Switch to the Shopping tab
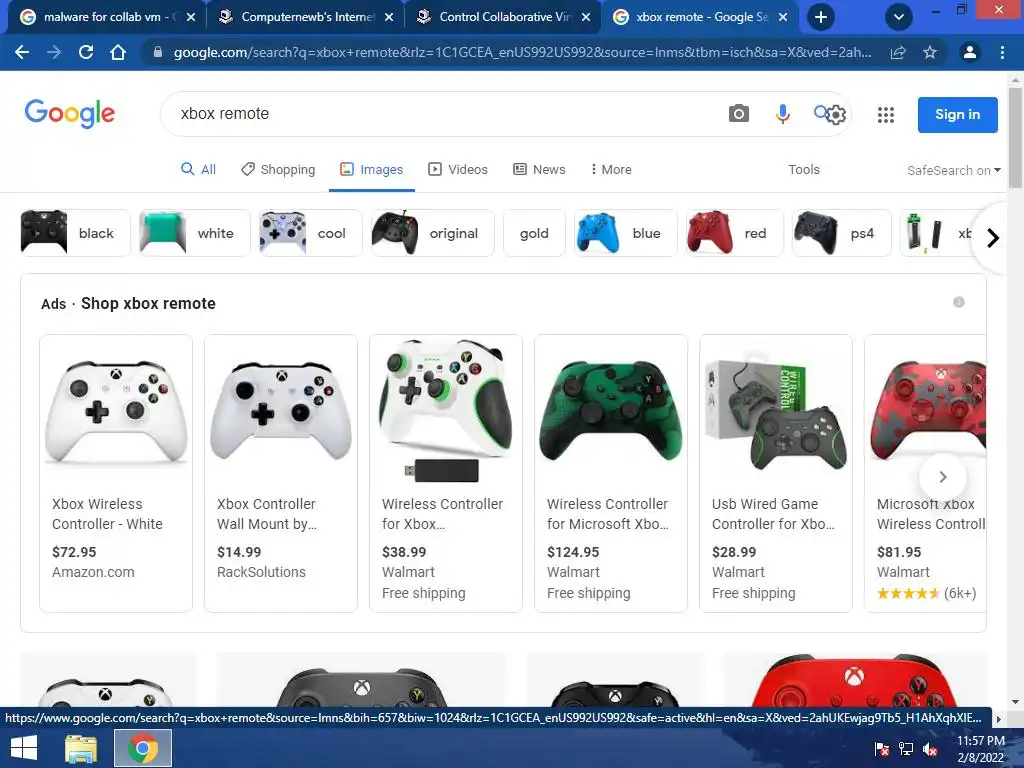1024x768 pixels. 278,169
